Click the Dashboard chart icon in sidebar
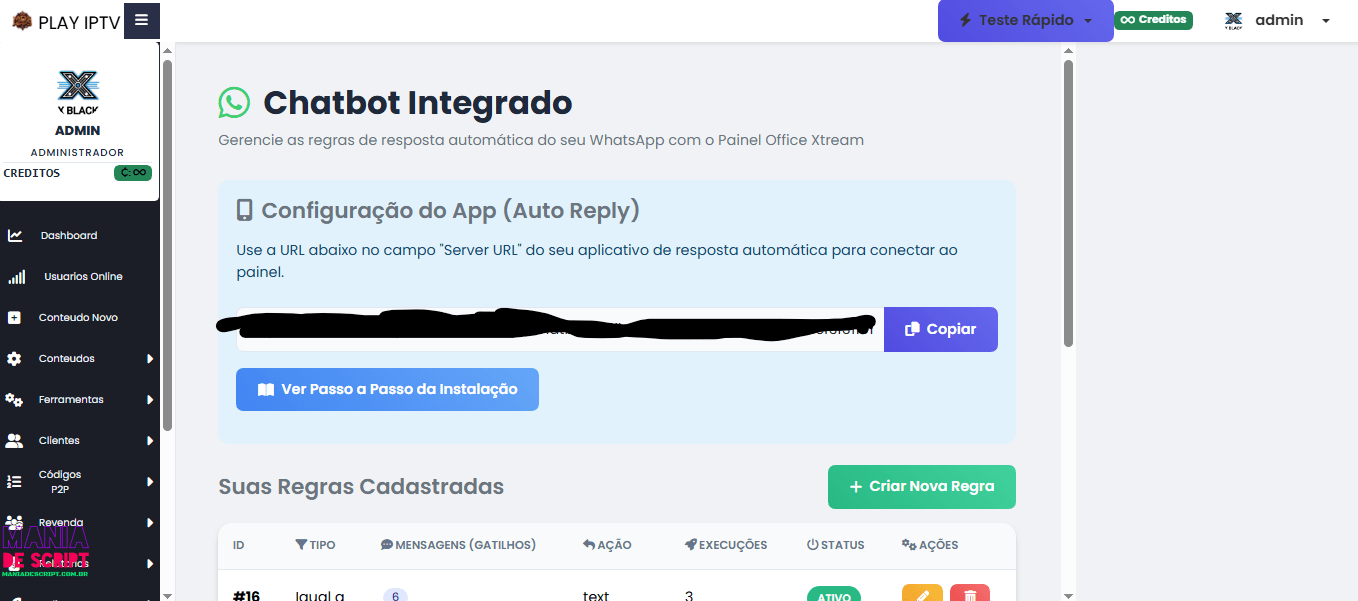This screenshot has width=1358, height=601. coord(15,236)
